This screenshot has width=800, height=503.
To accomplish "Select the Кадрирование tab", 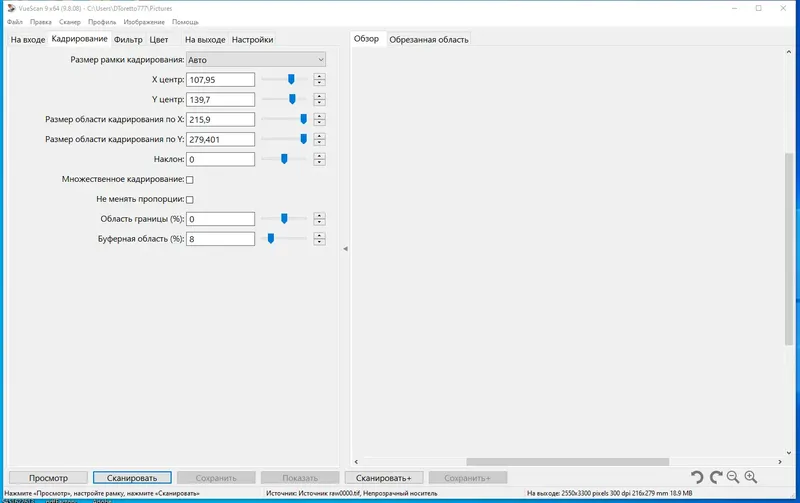I will [80, 39].
